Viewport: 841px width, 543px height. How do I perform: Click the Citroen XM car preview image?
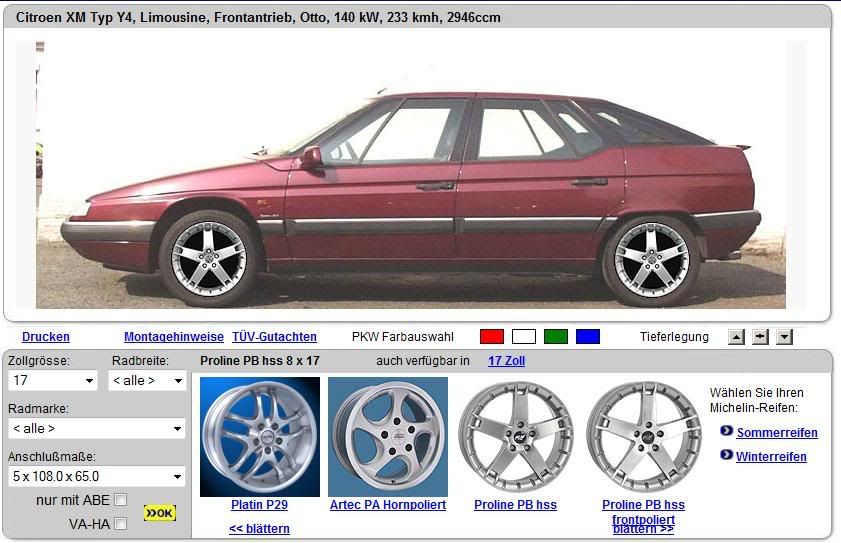(x=411, y=175)
